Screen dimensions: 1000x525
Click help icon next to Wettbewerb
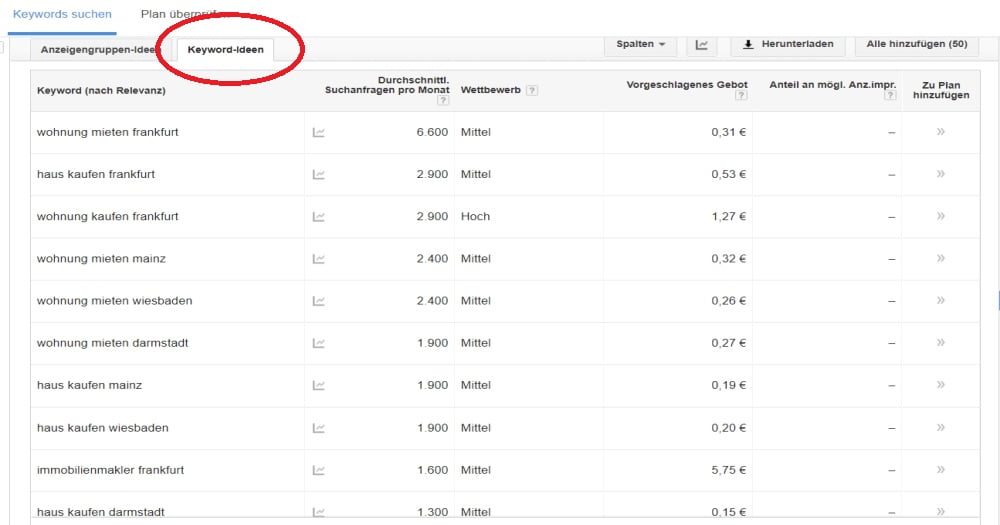[532, 91]
